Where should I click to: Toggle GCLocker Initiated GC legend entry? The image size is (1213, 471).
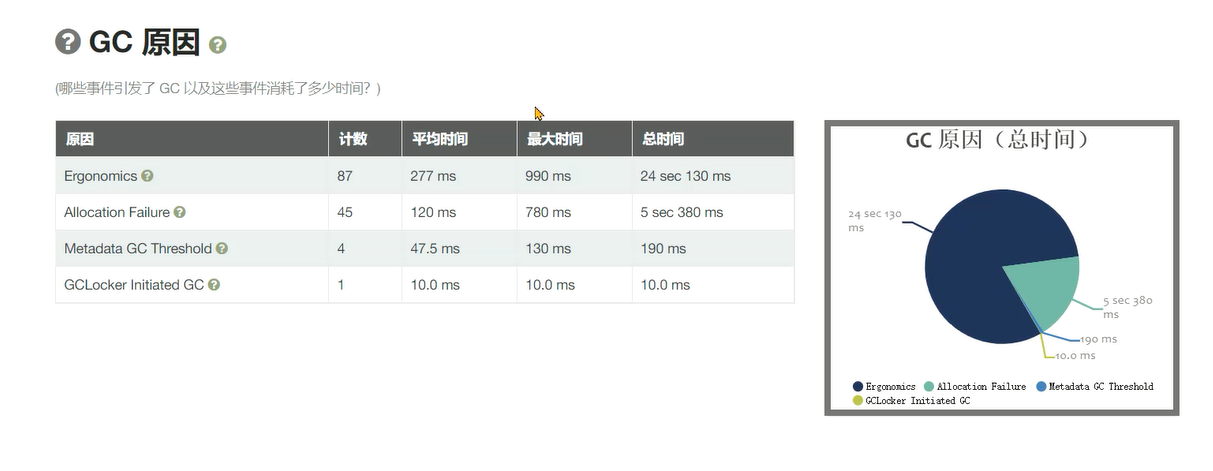(911, 401)
